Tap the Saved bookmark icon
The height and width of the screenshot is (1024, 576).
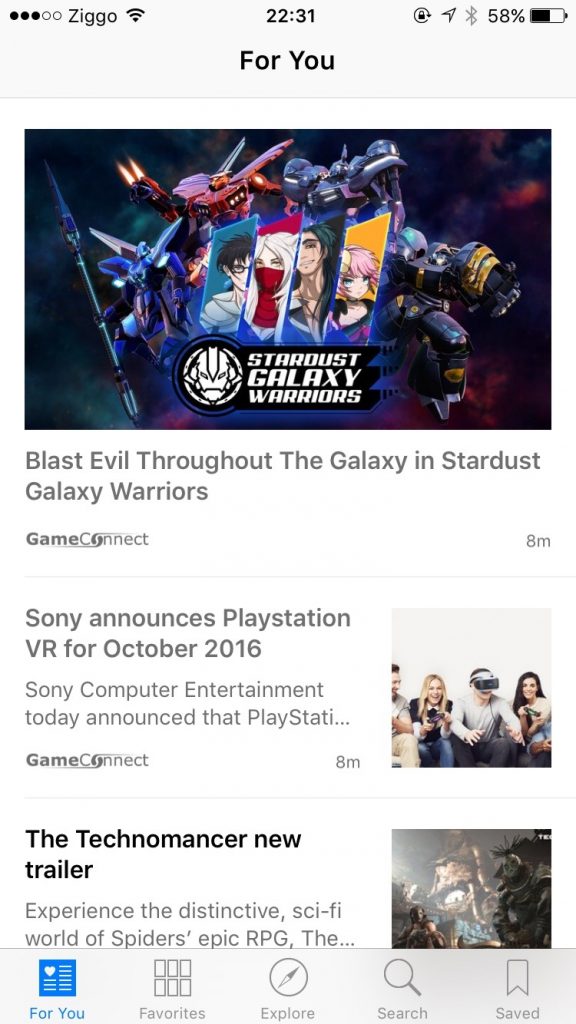point(517,978)
